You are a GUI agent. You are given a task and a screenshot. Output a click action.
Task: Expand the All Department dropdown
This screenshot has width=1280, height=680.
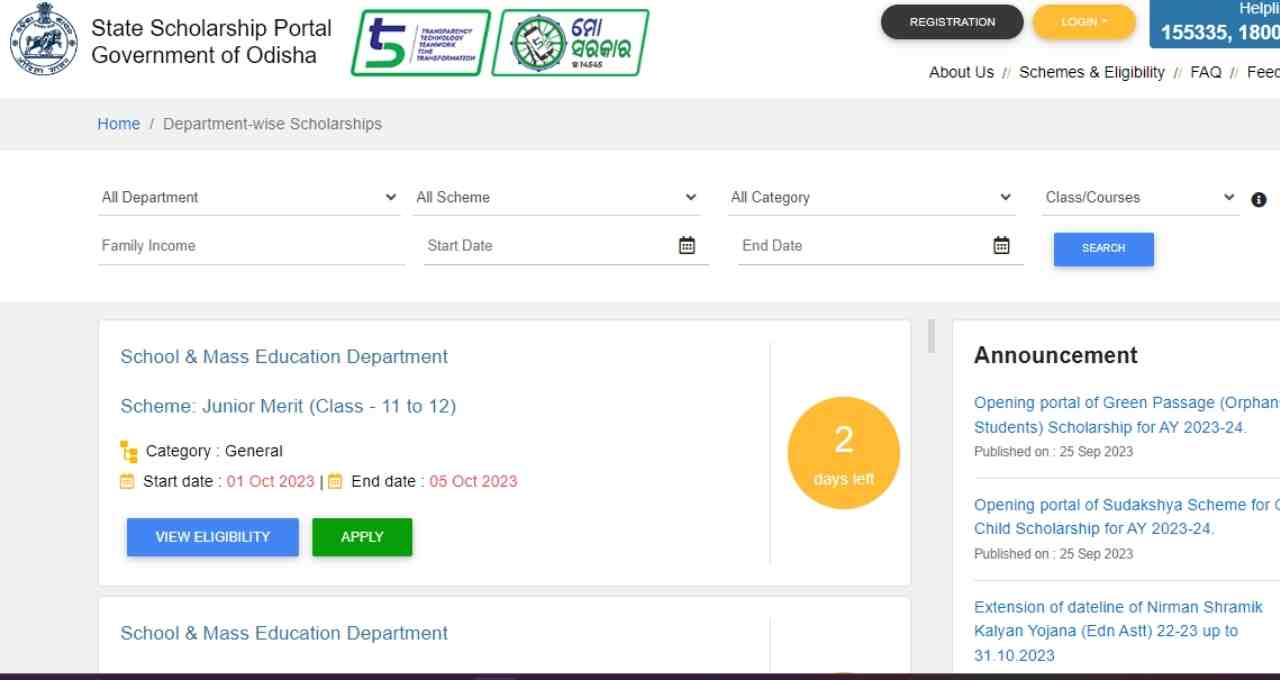coord(249,198)
